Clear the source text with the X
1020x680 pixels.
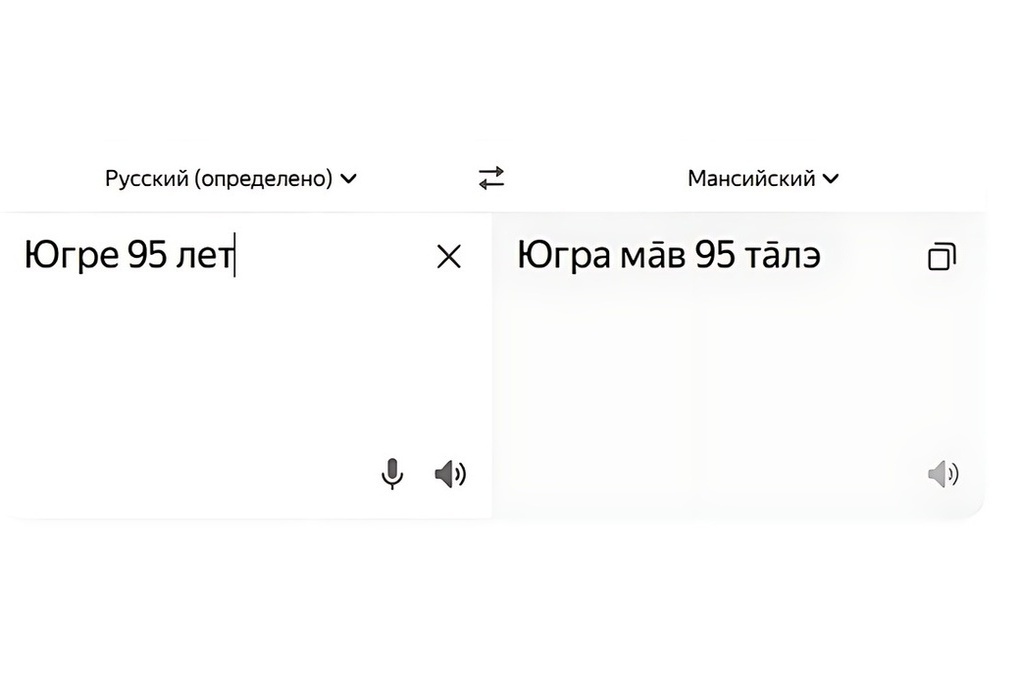(x=449, y=257)
